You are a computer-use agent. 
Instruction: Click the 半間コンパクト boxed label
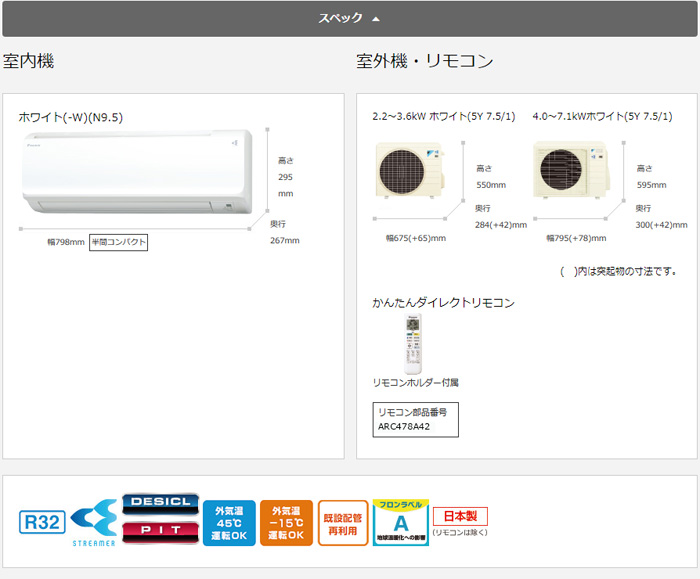coord(118,242)
